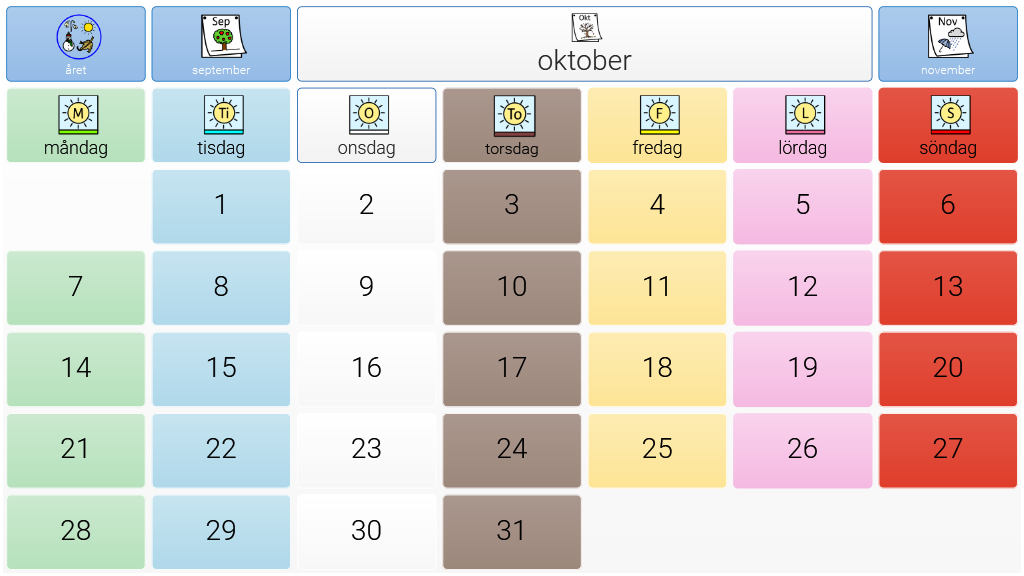1024x576 pixels.
Task: Select fredag weekday symbol
Action: 657,125
